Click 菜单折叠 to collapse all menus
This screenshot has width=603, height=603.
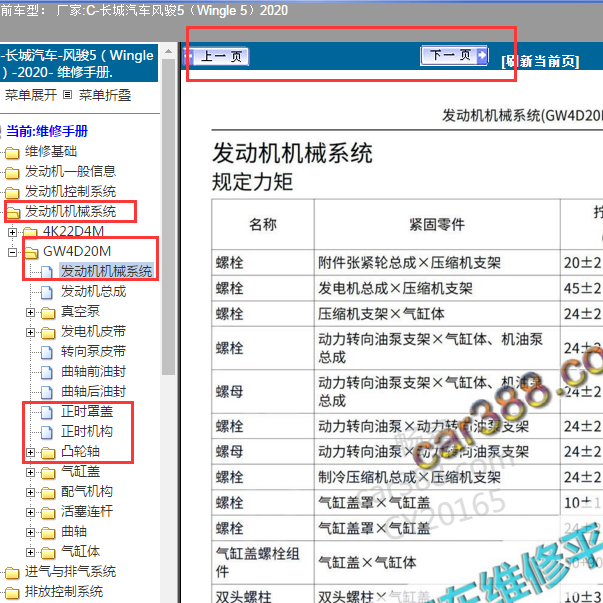click(105, 95)
